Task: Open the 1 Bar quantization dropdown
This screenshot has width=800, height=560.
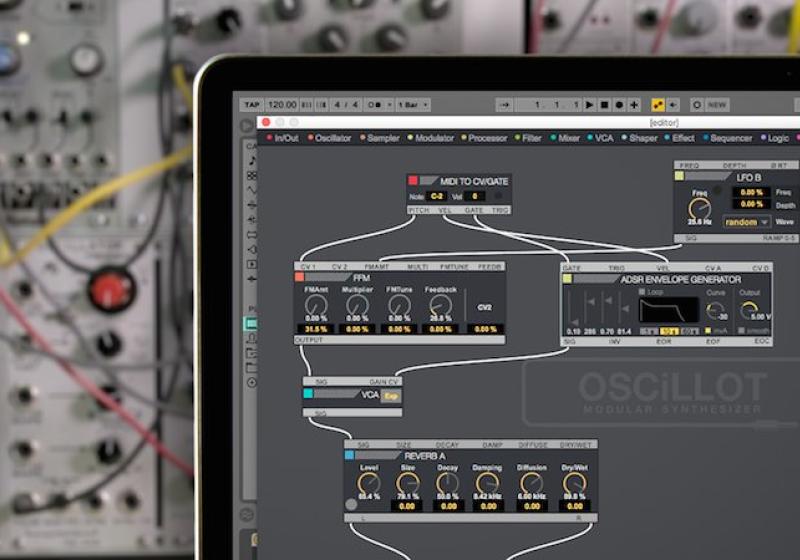Action: pos(413,105)
